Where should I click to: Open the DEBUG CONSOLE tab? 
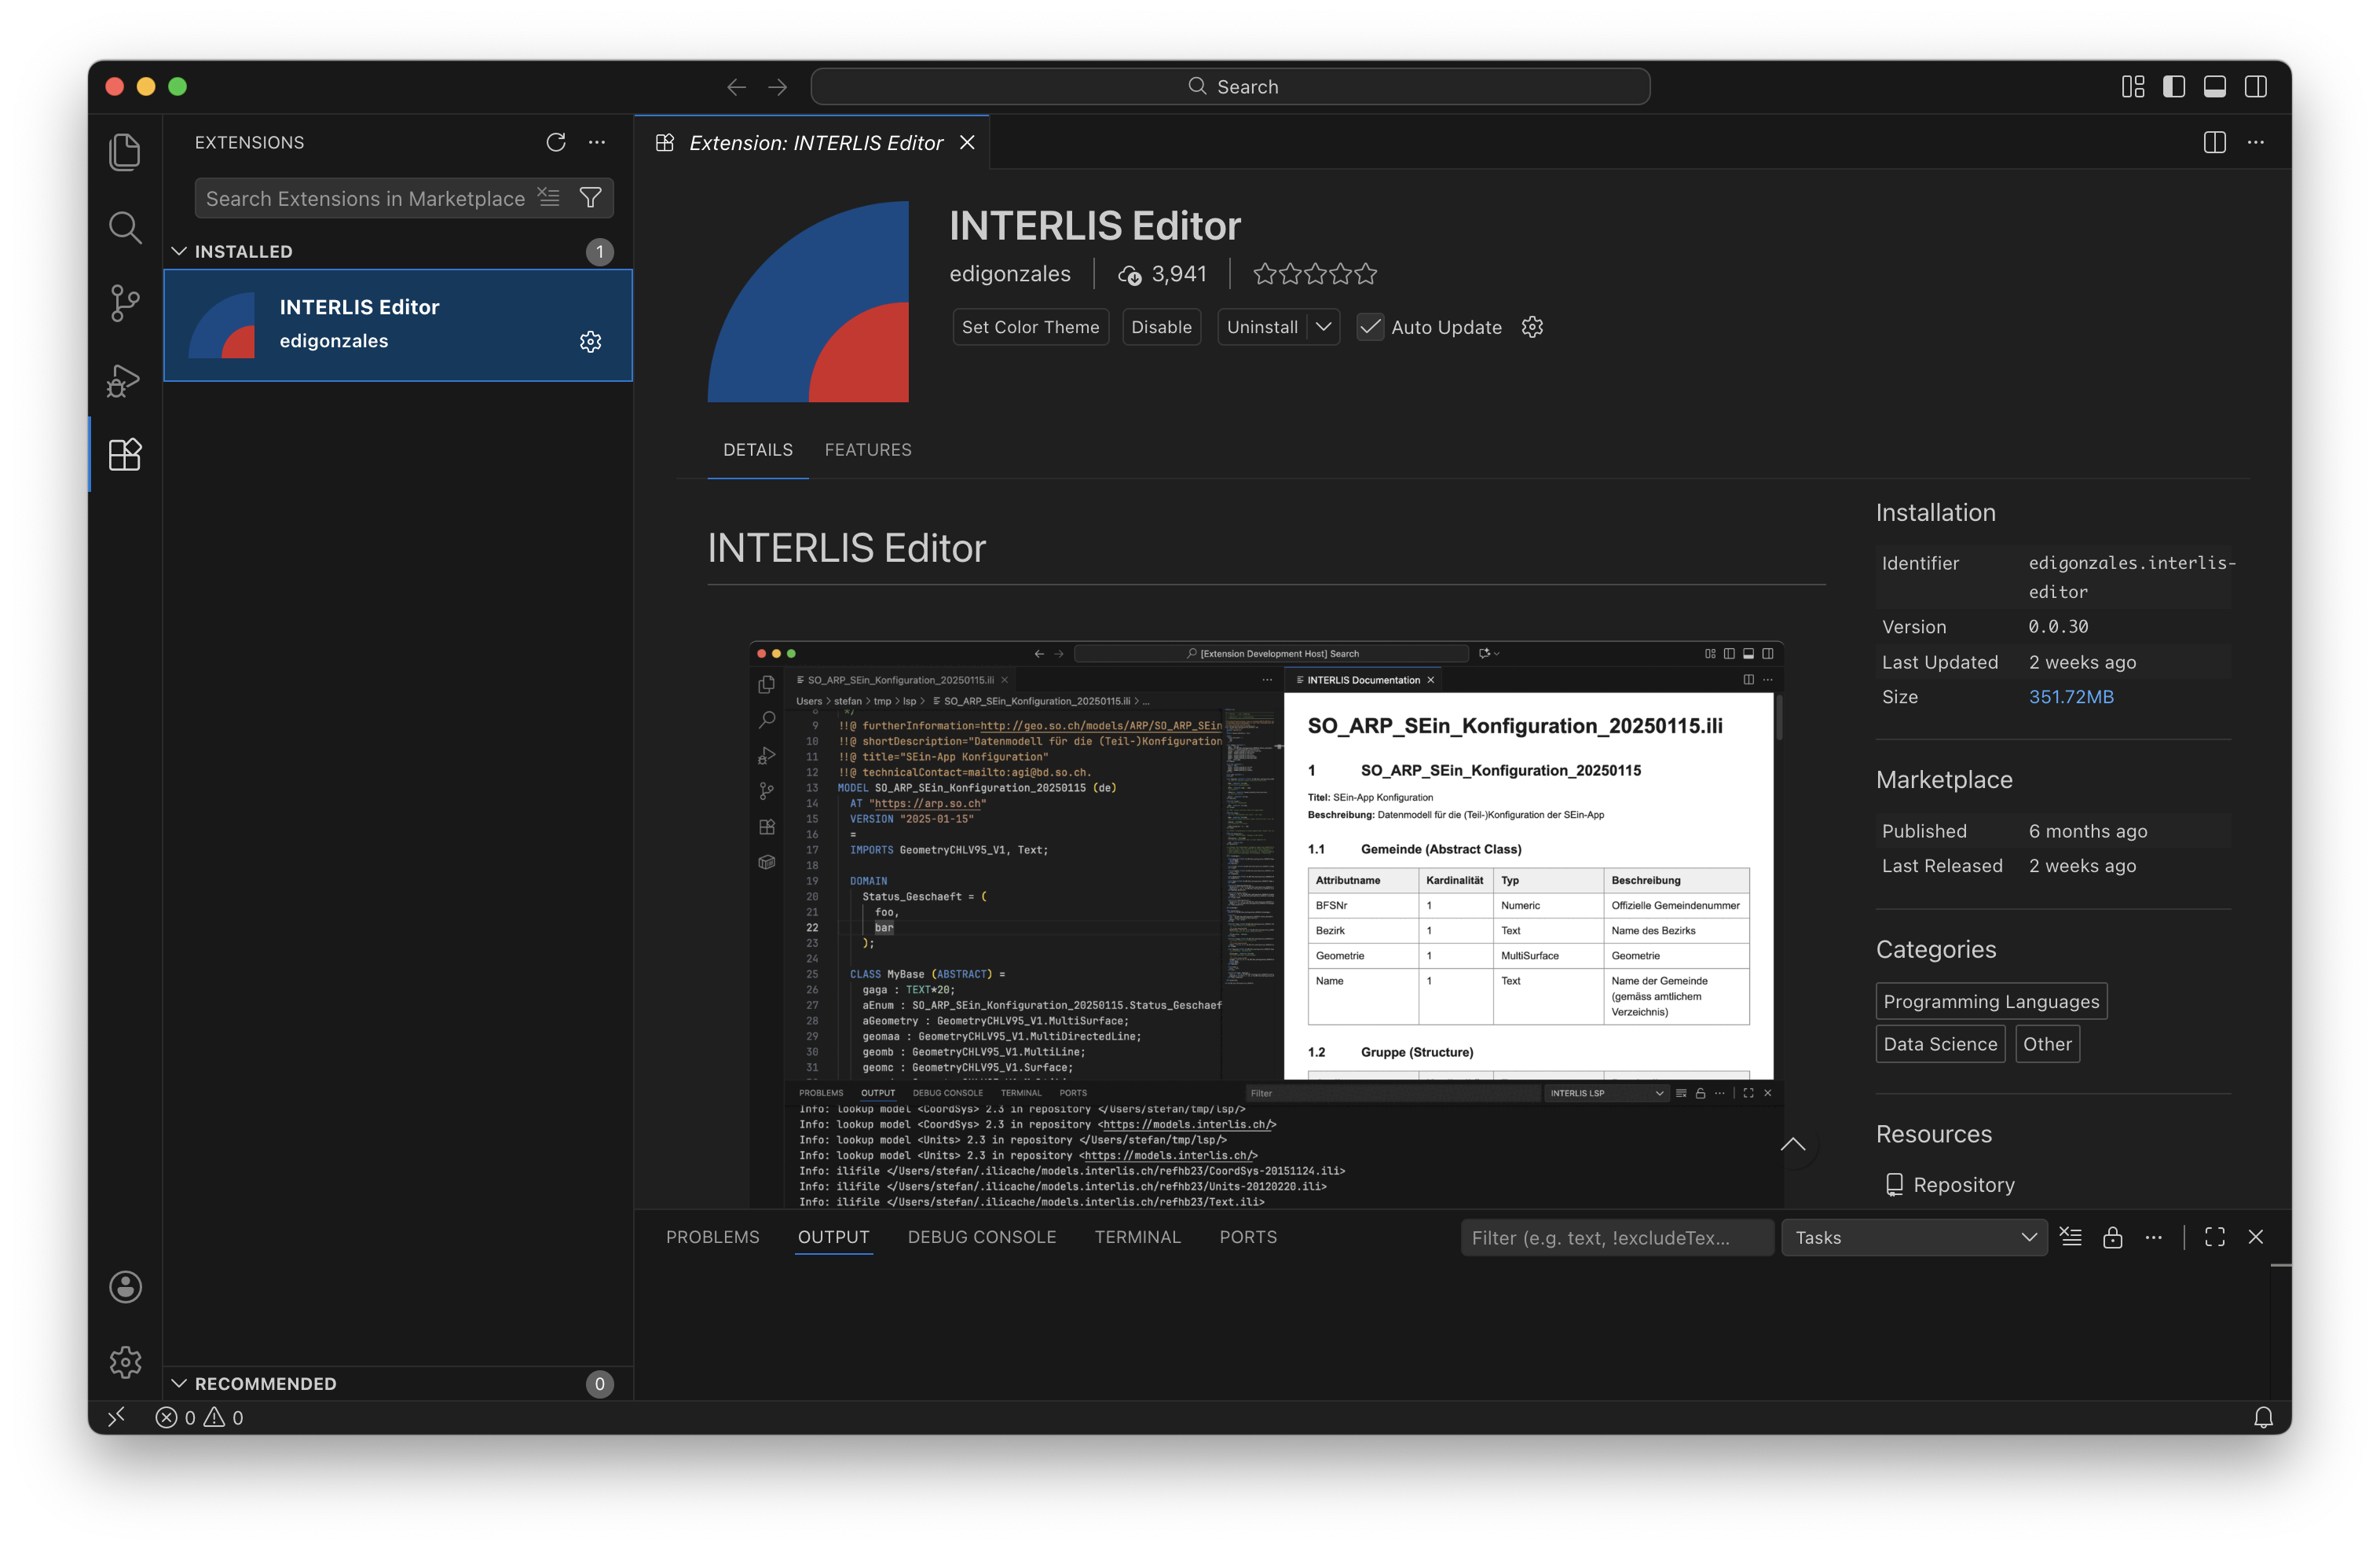click(982, 1237)
